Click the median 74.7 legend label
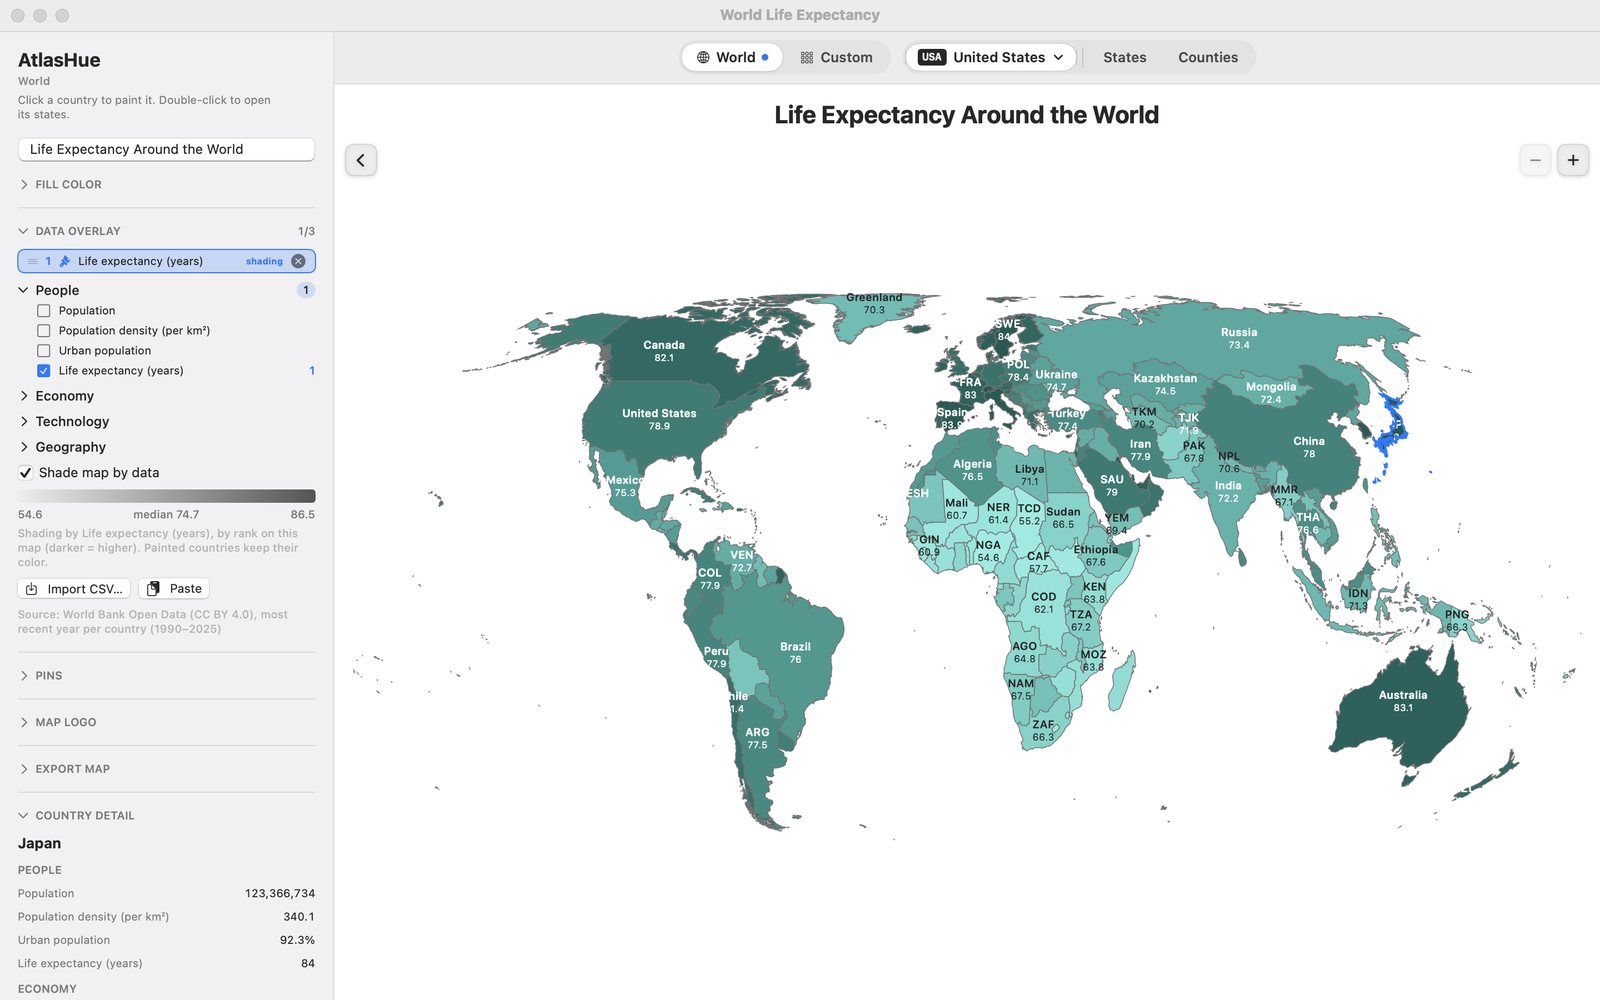The height and width of the screenshot is (1000, 1600). pos(166,515)
